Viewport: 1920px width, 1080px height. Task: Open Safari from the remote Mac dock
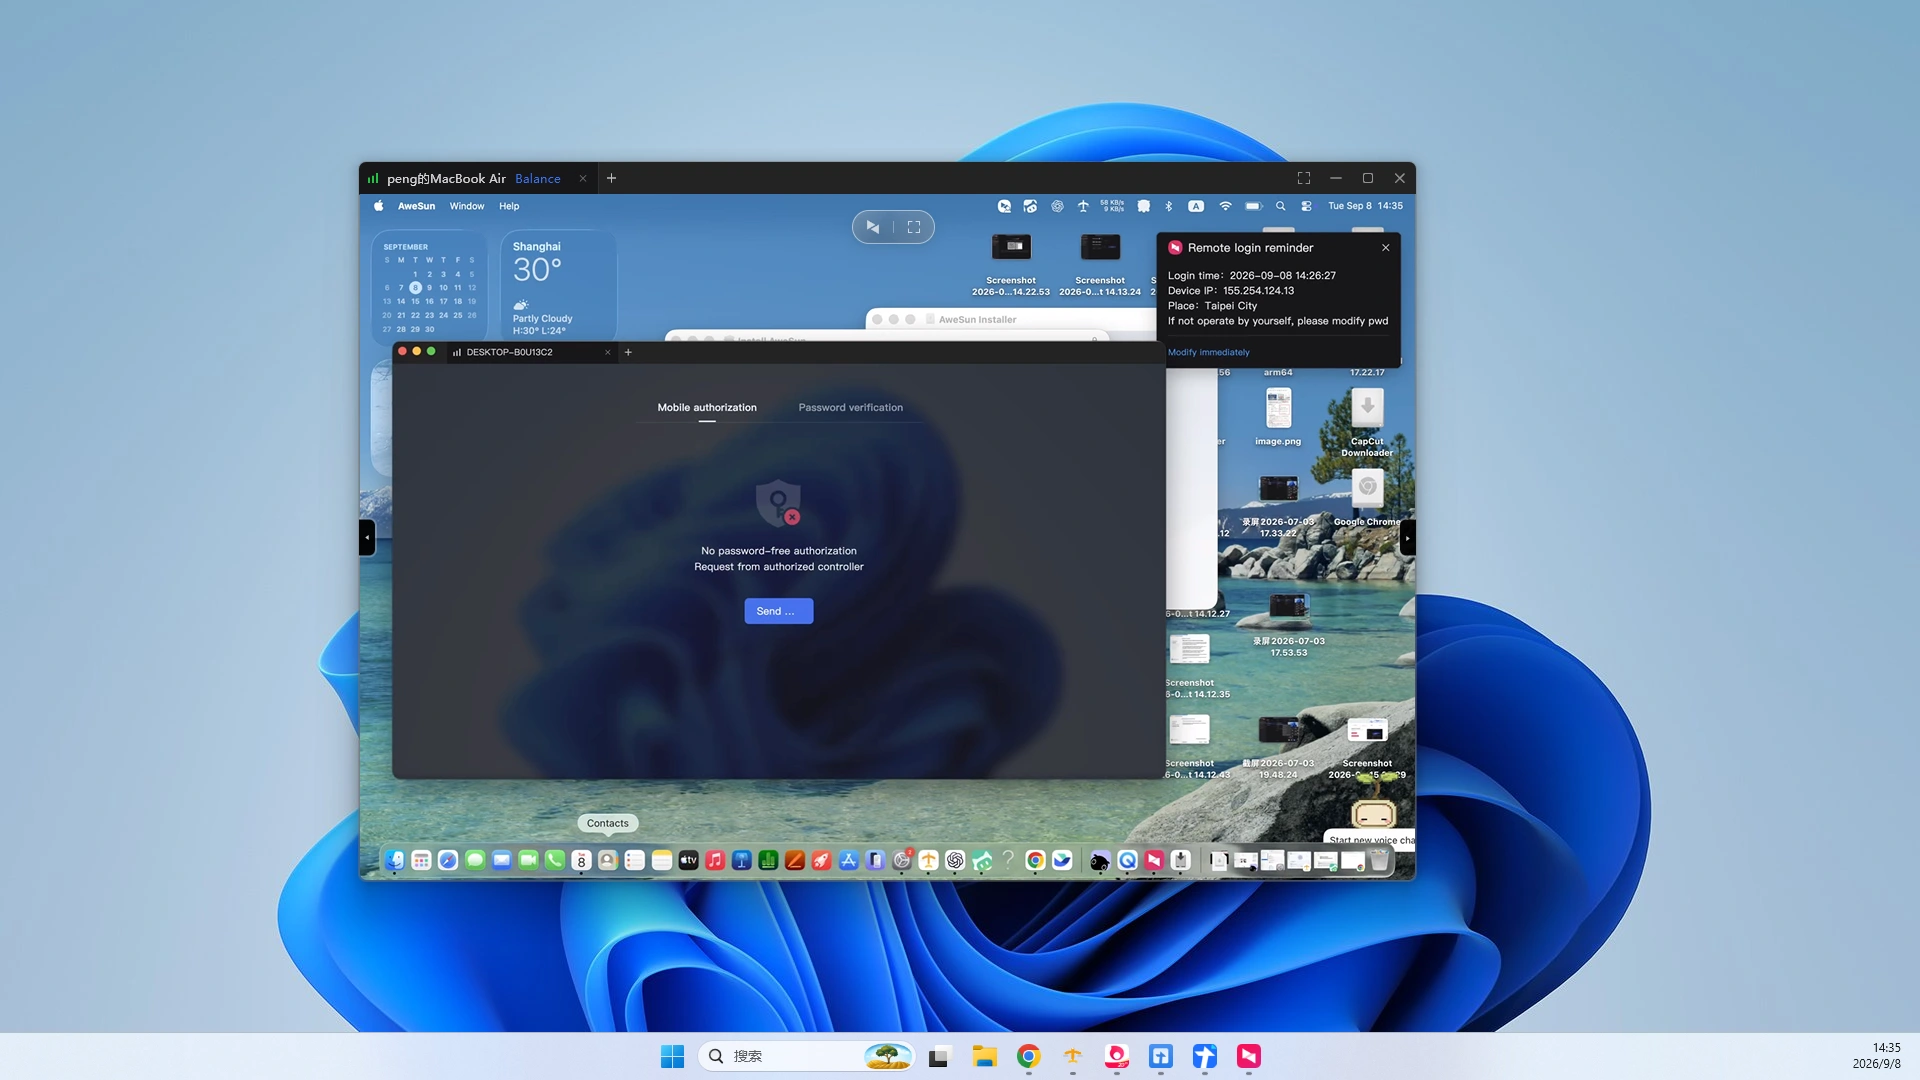pyautogui.click(x=448, y=860)
